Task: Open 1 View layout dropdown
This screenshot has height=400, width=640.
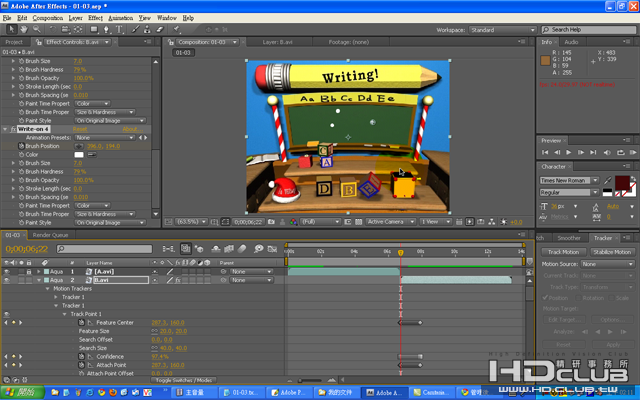Action: 436,222
